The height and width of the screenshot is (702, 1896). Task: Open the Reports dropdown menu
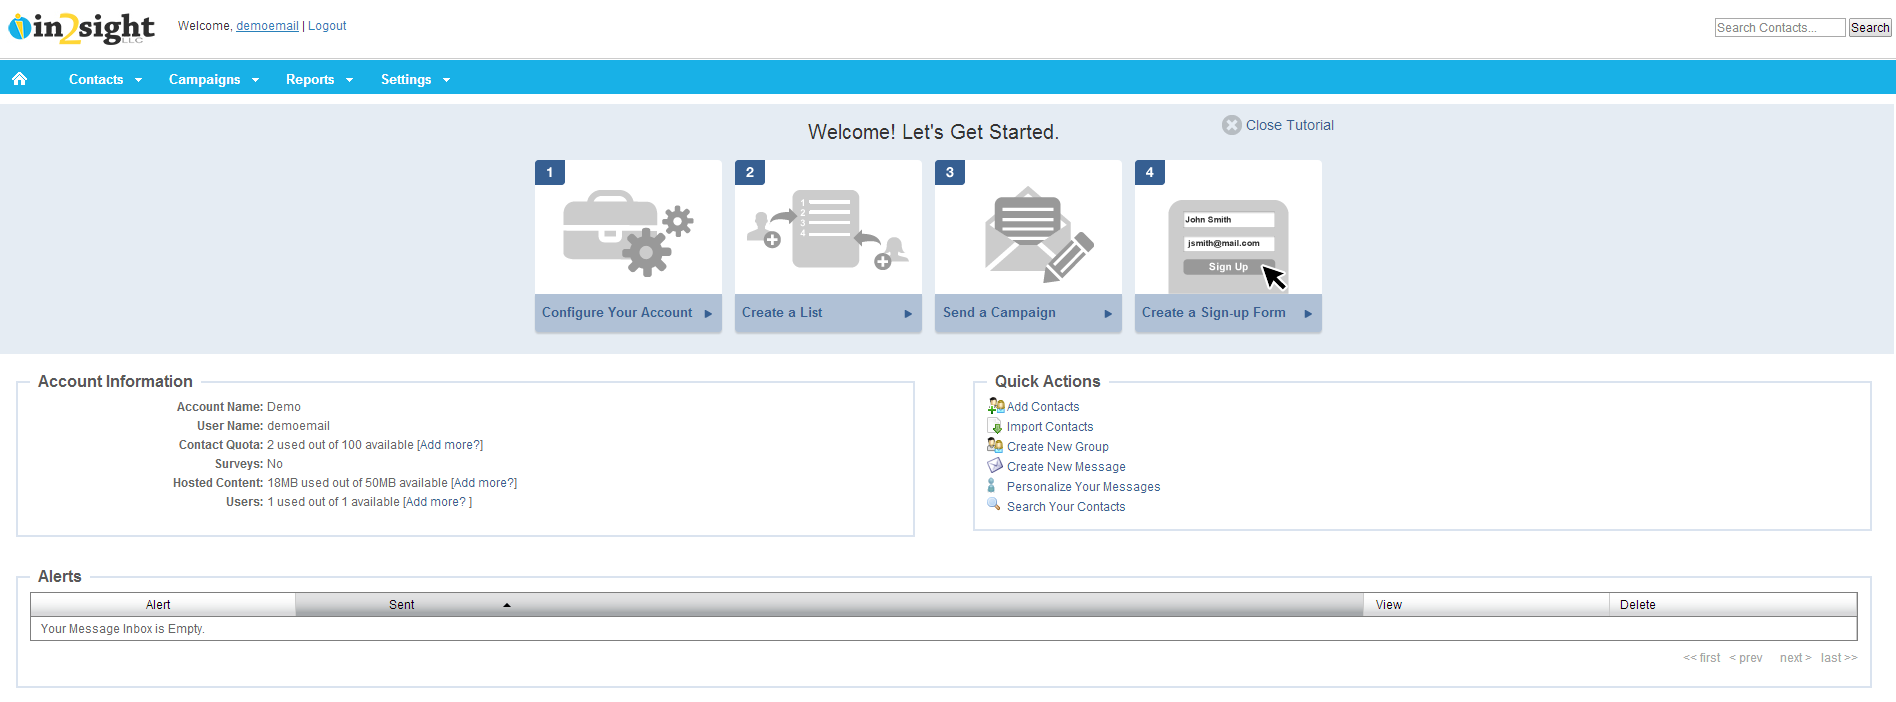pos(319,79)
